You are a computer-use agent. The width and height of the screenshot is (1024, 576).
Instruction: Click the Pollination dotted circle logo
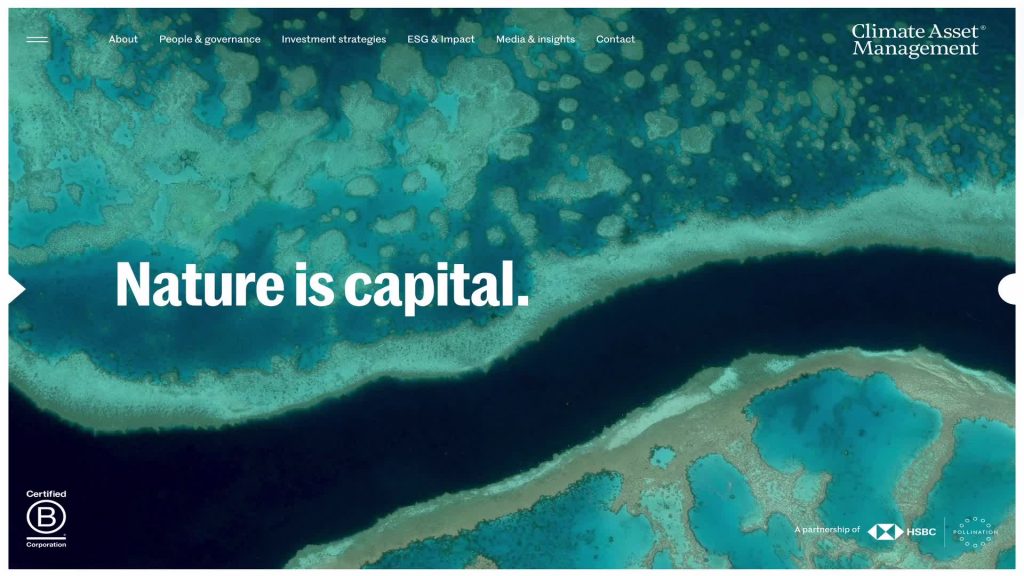point(975,532)
